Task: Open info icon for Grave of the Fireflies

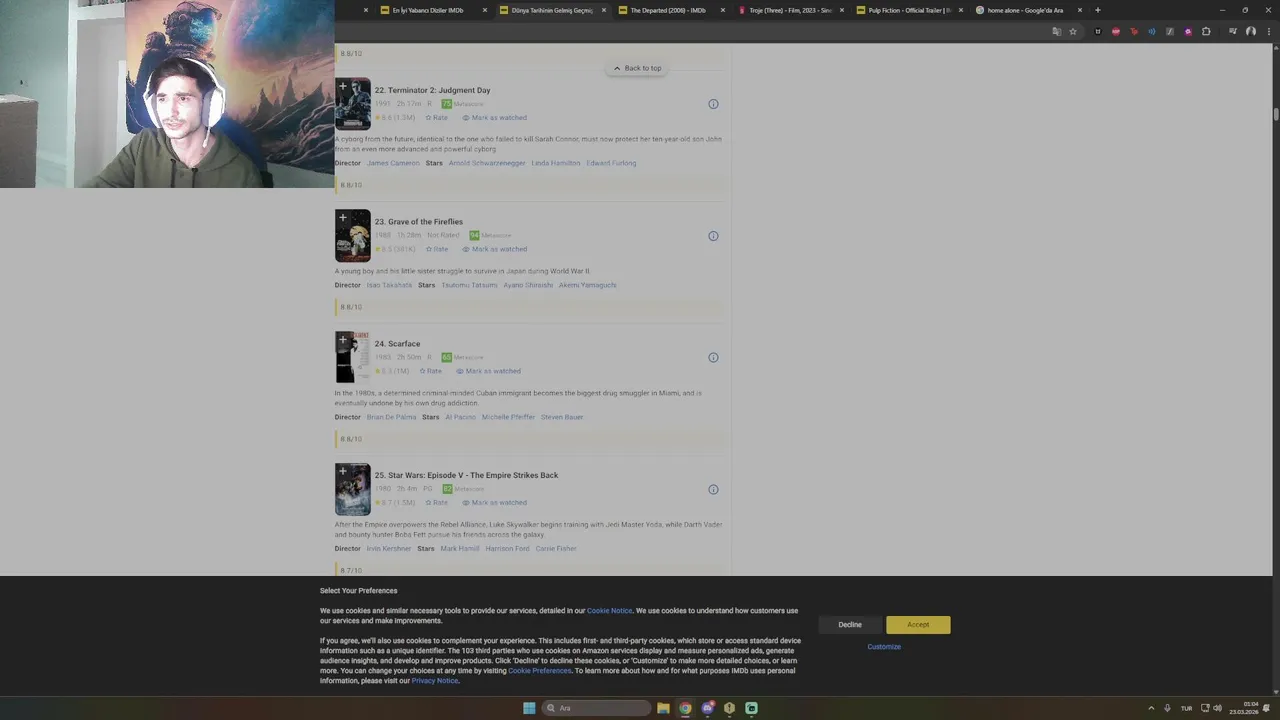Action: coord(713,236)
